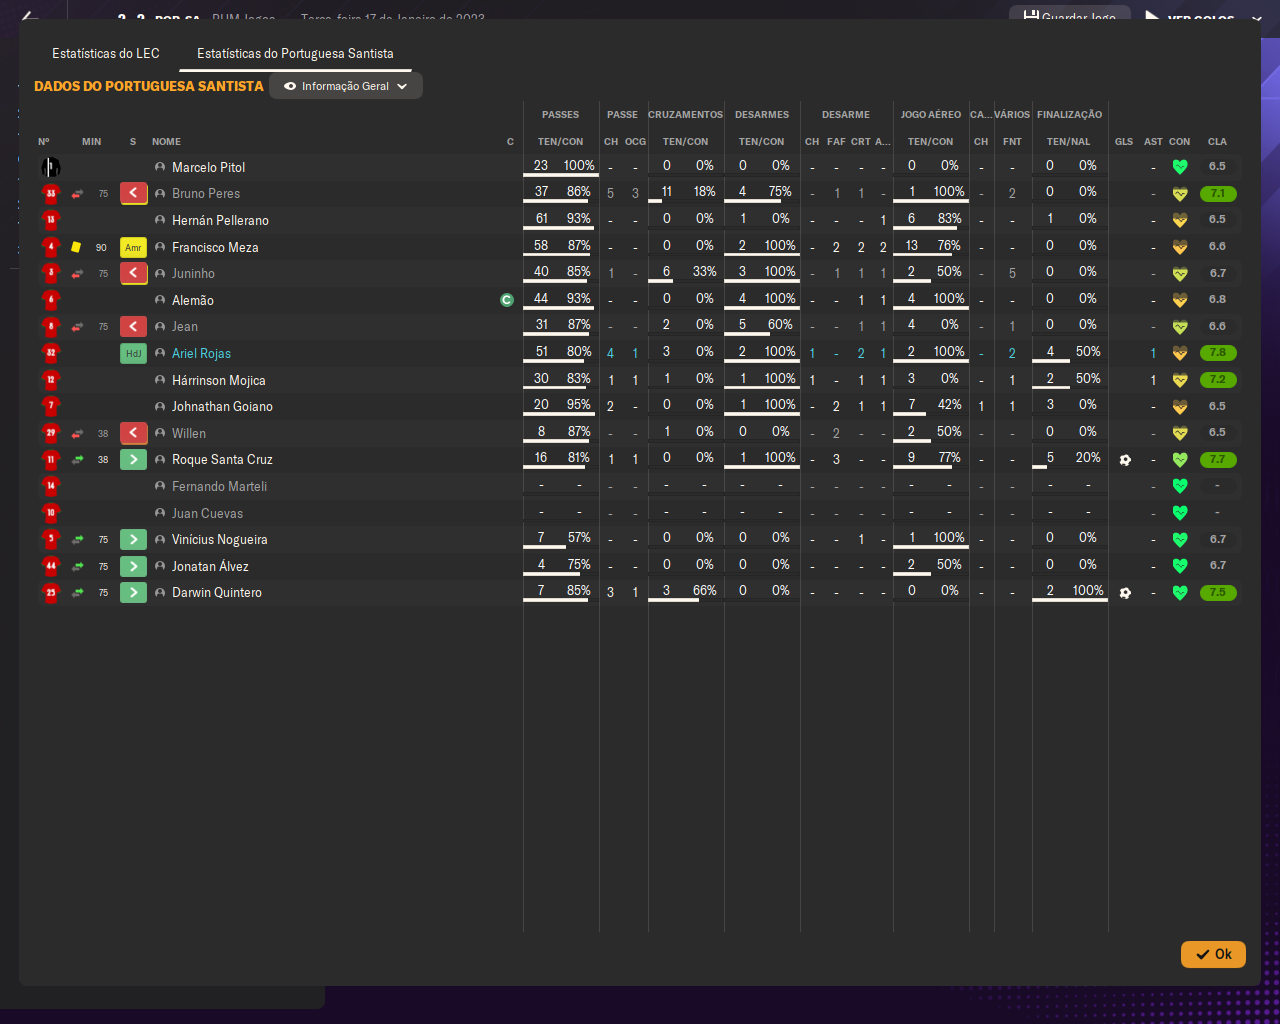Click the goal ball icon for Darwin Quintero

tap(1125, 593)
